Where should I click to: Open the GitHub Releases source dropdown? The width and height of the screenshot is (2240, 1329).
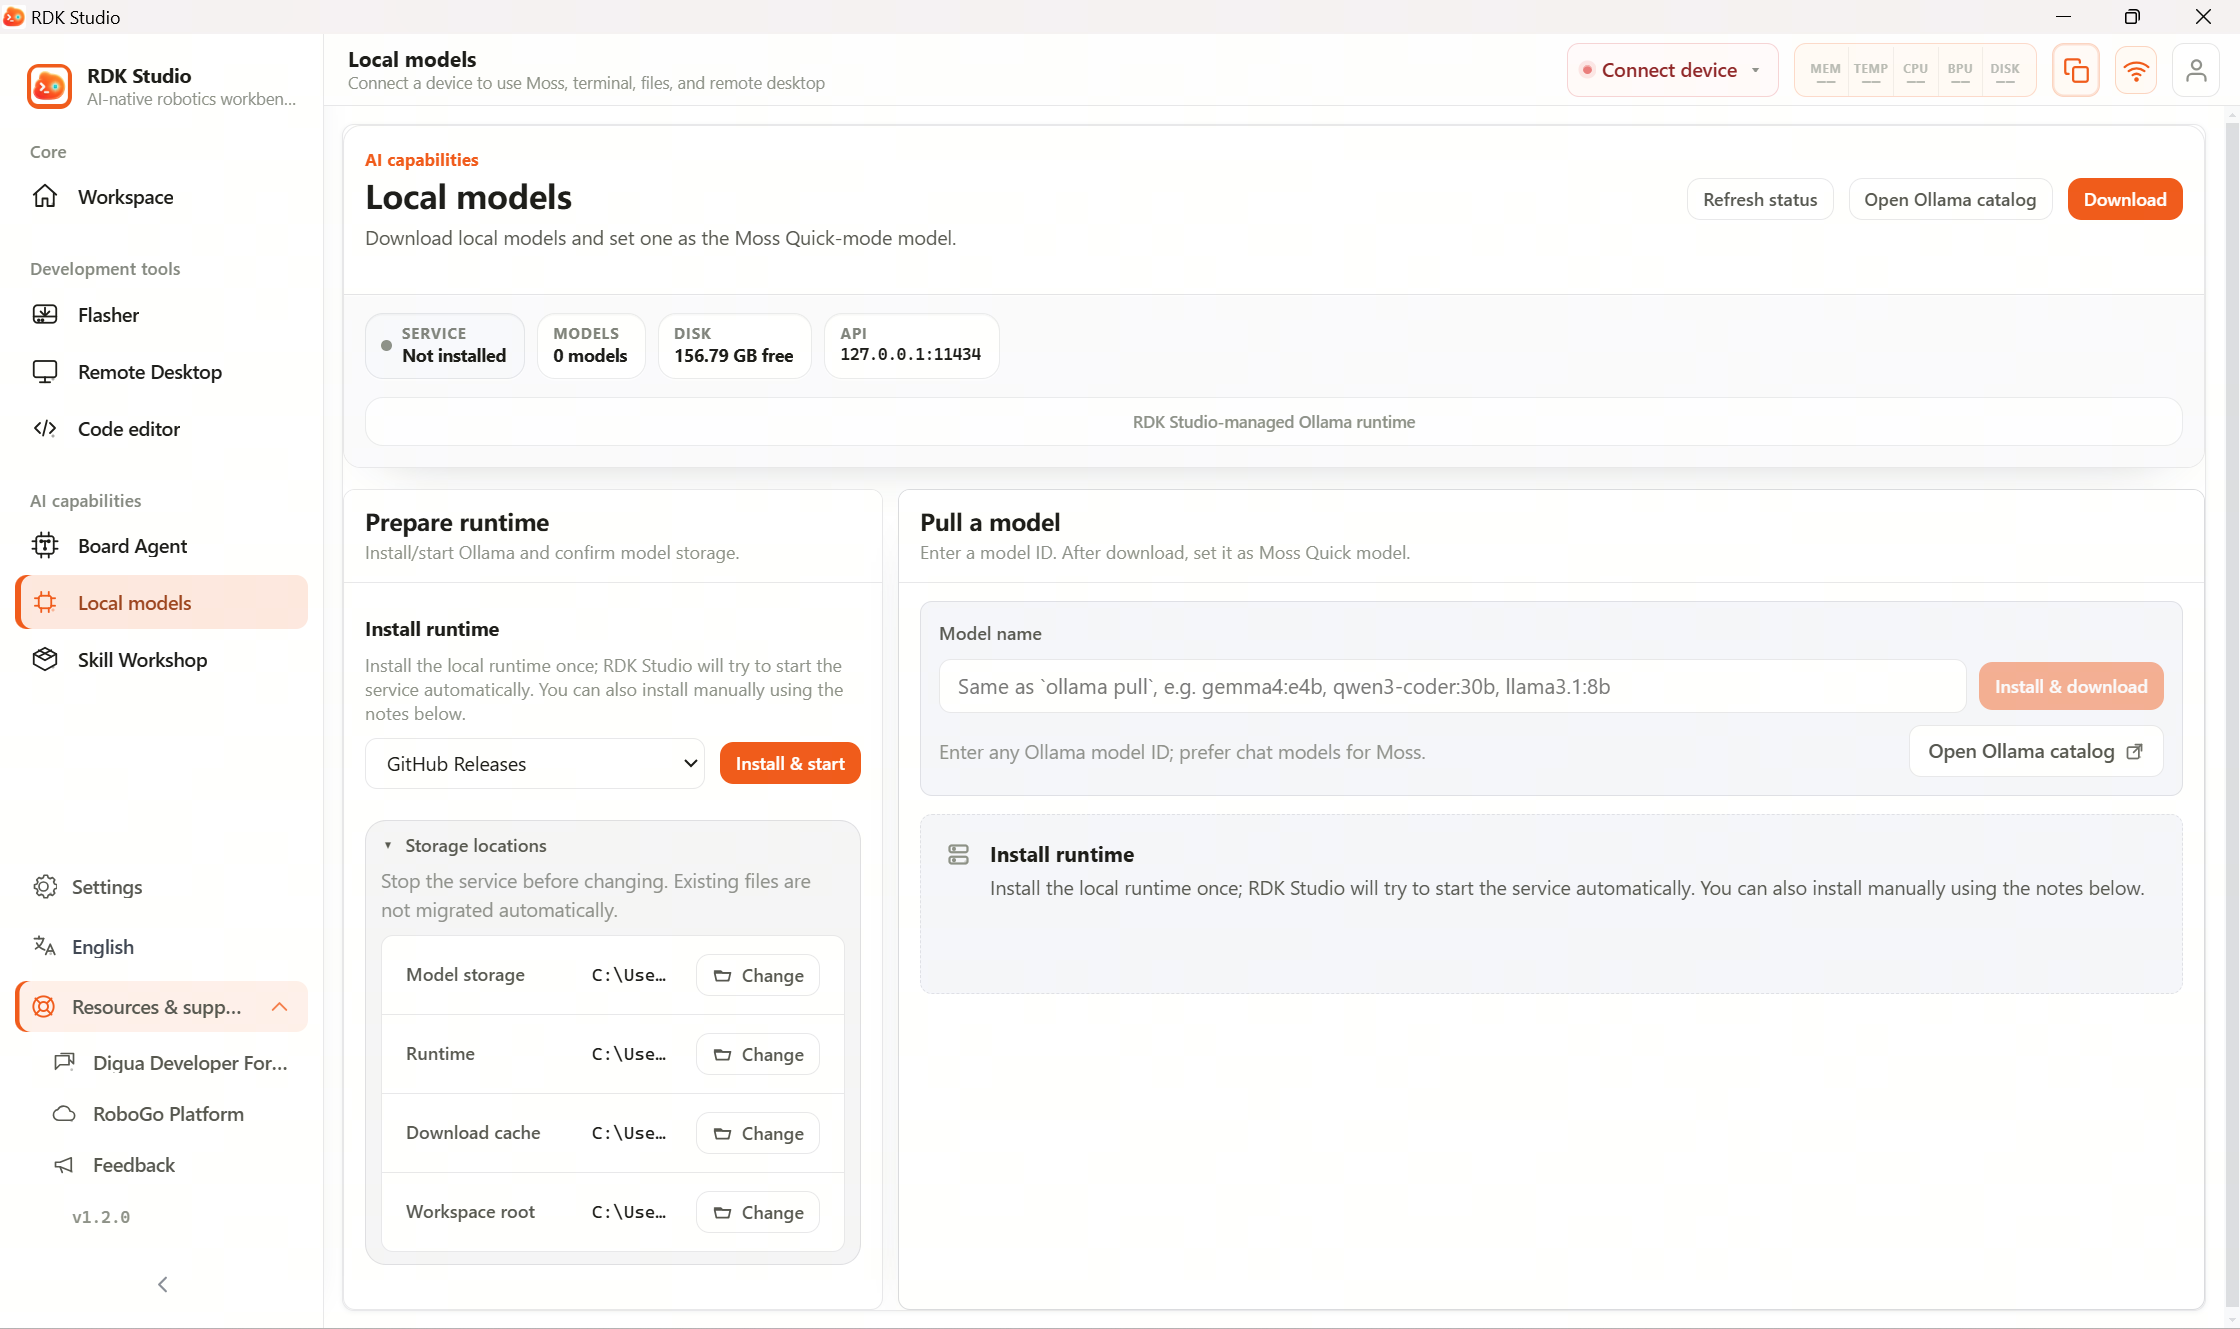pos(535,764)
